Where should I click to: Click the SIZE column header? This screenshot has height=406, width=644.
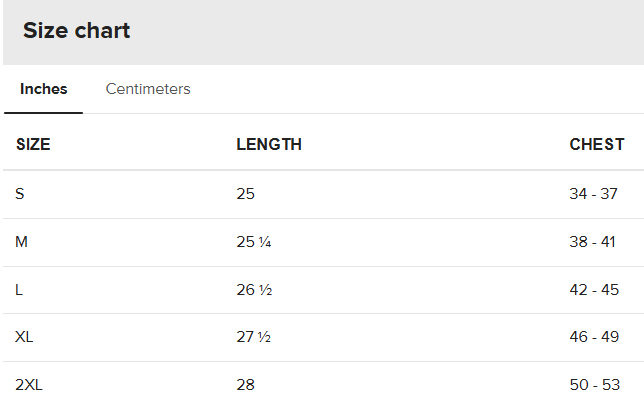click(x=33, y=145)
